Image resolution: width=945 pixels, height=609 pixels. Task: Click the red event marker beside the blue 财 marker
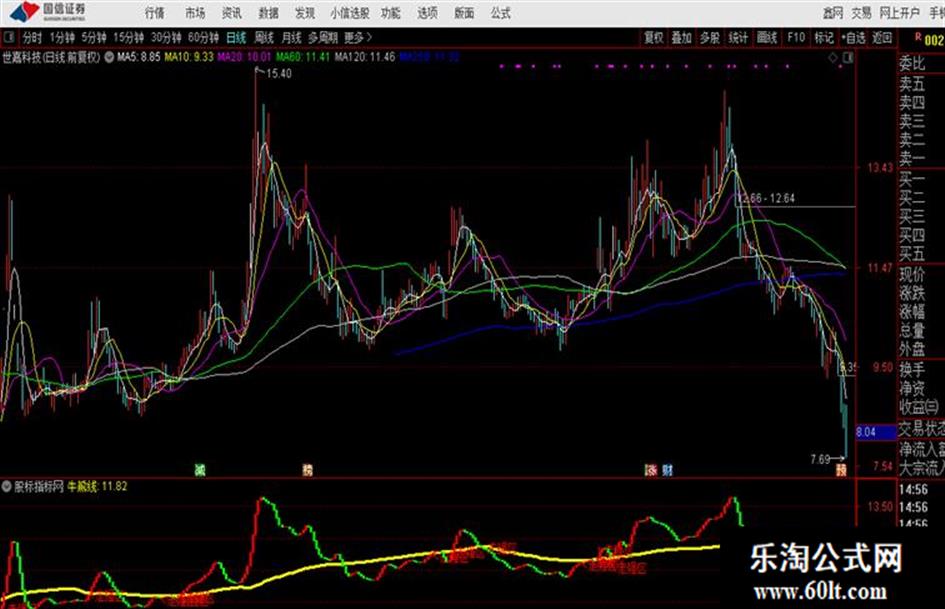pyautogui.click(x=651, y=470)
